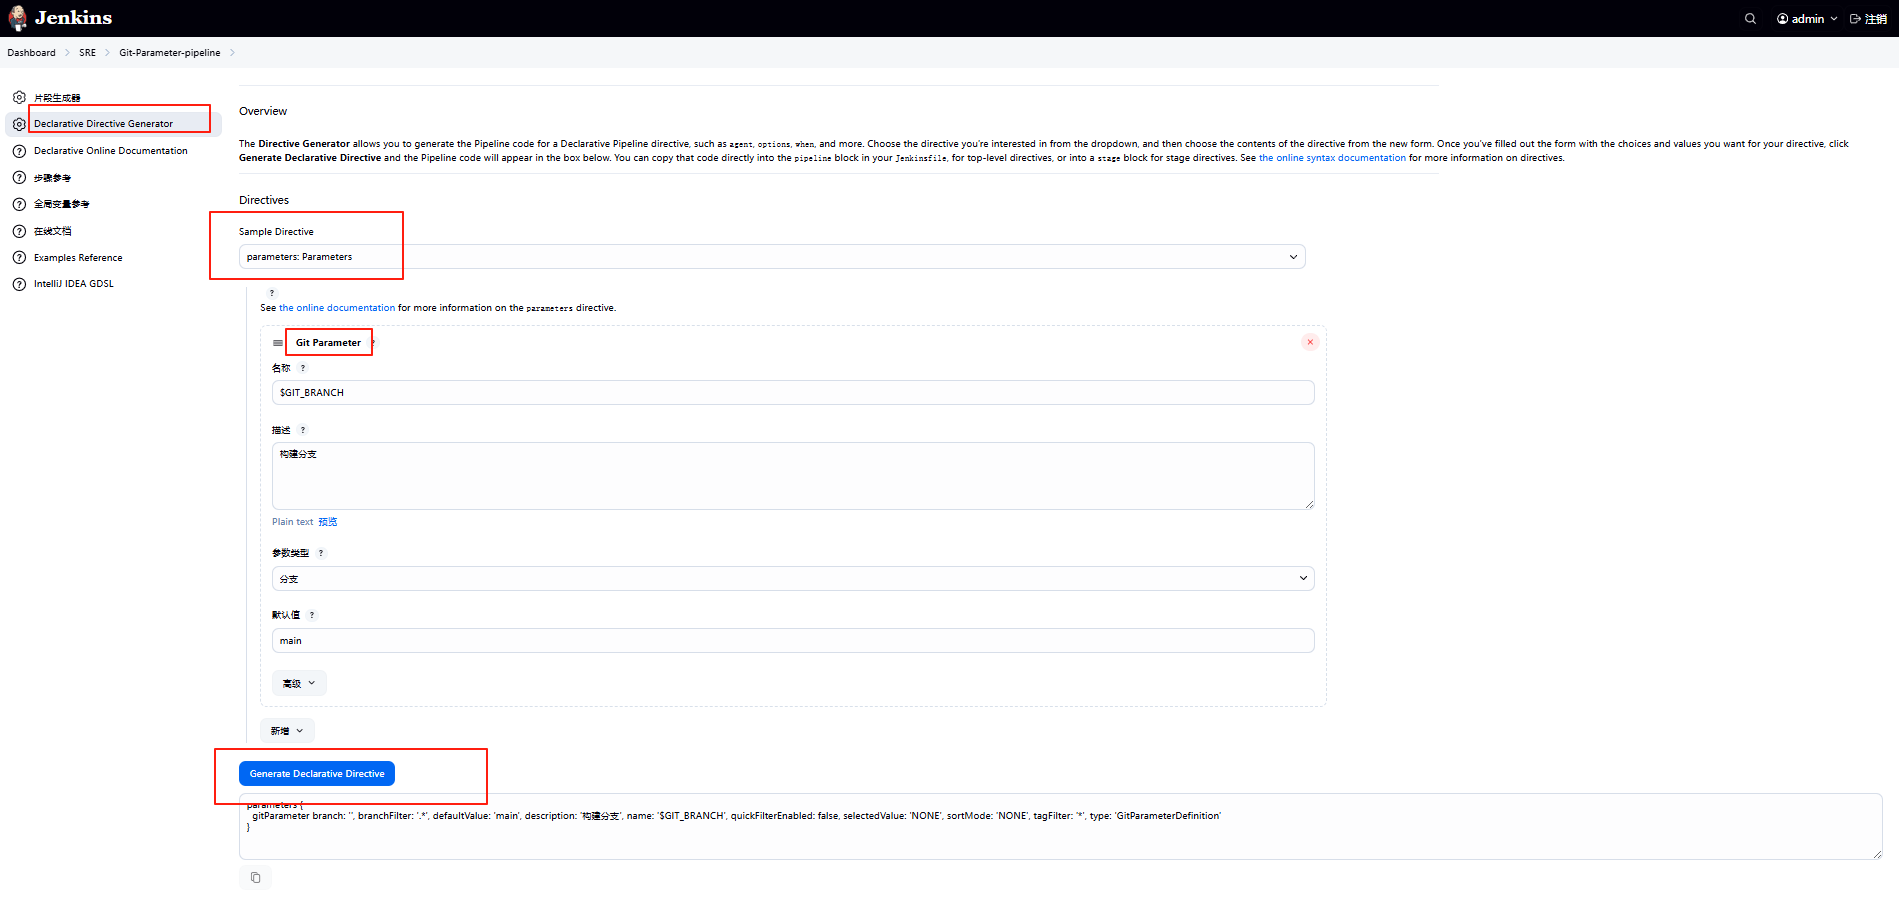Click the help icon beside Examples Reference
This screenshot has height=902, width=1899.
click(x=19, y=258)
